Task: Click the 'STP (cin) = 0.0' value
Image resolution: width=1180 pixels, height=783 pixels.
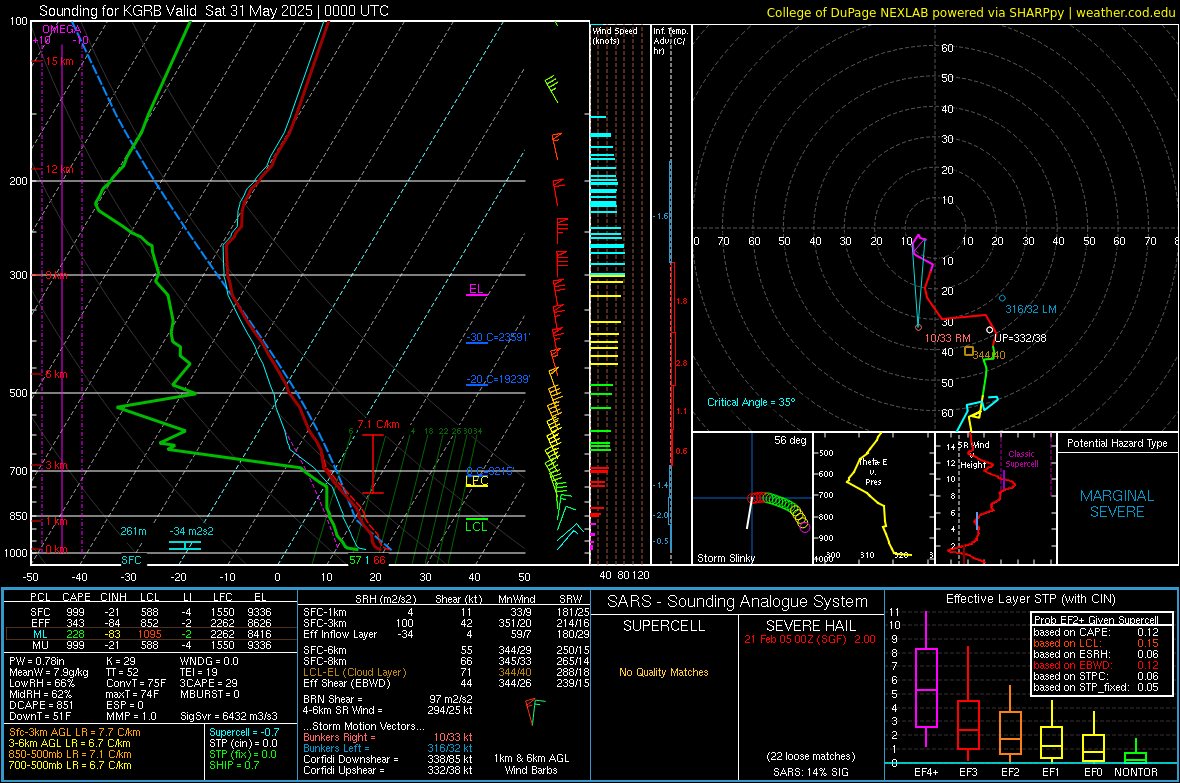Action: tap(243, 743)
